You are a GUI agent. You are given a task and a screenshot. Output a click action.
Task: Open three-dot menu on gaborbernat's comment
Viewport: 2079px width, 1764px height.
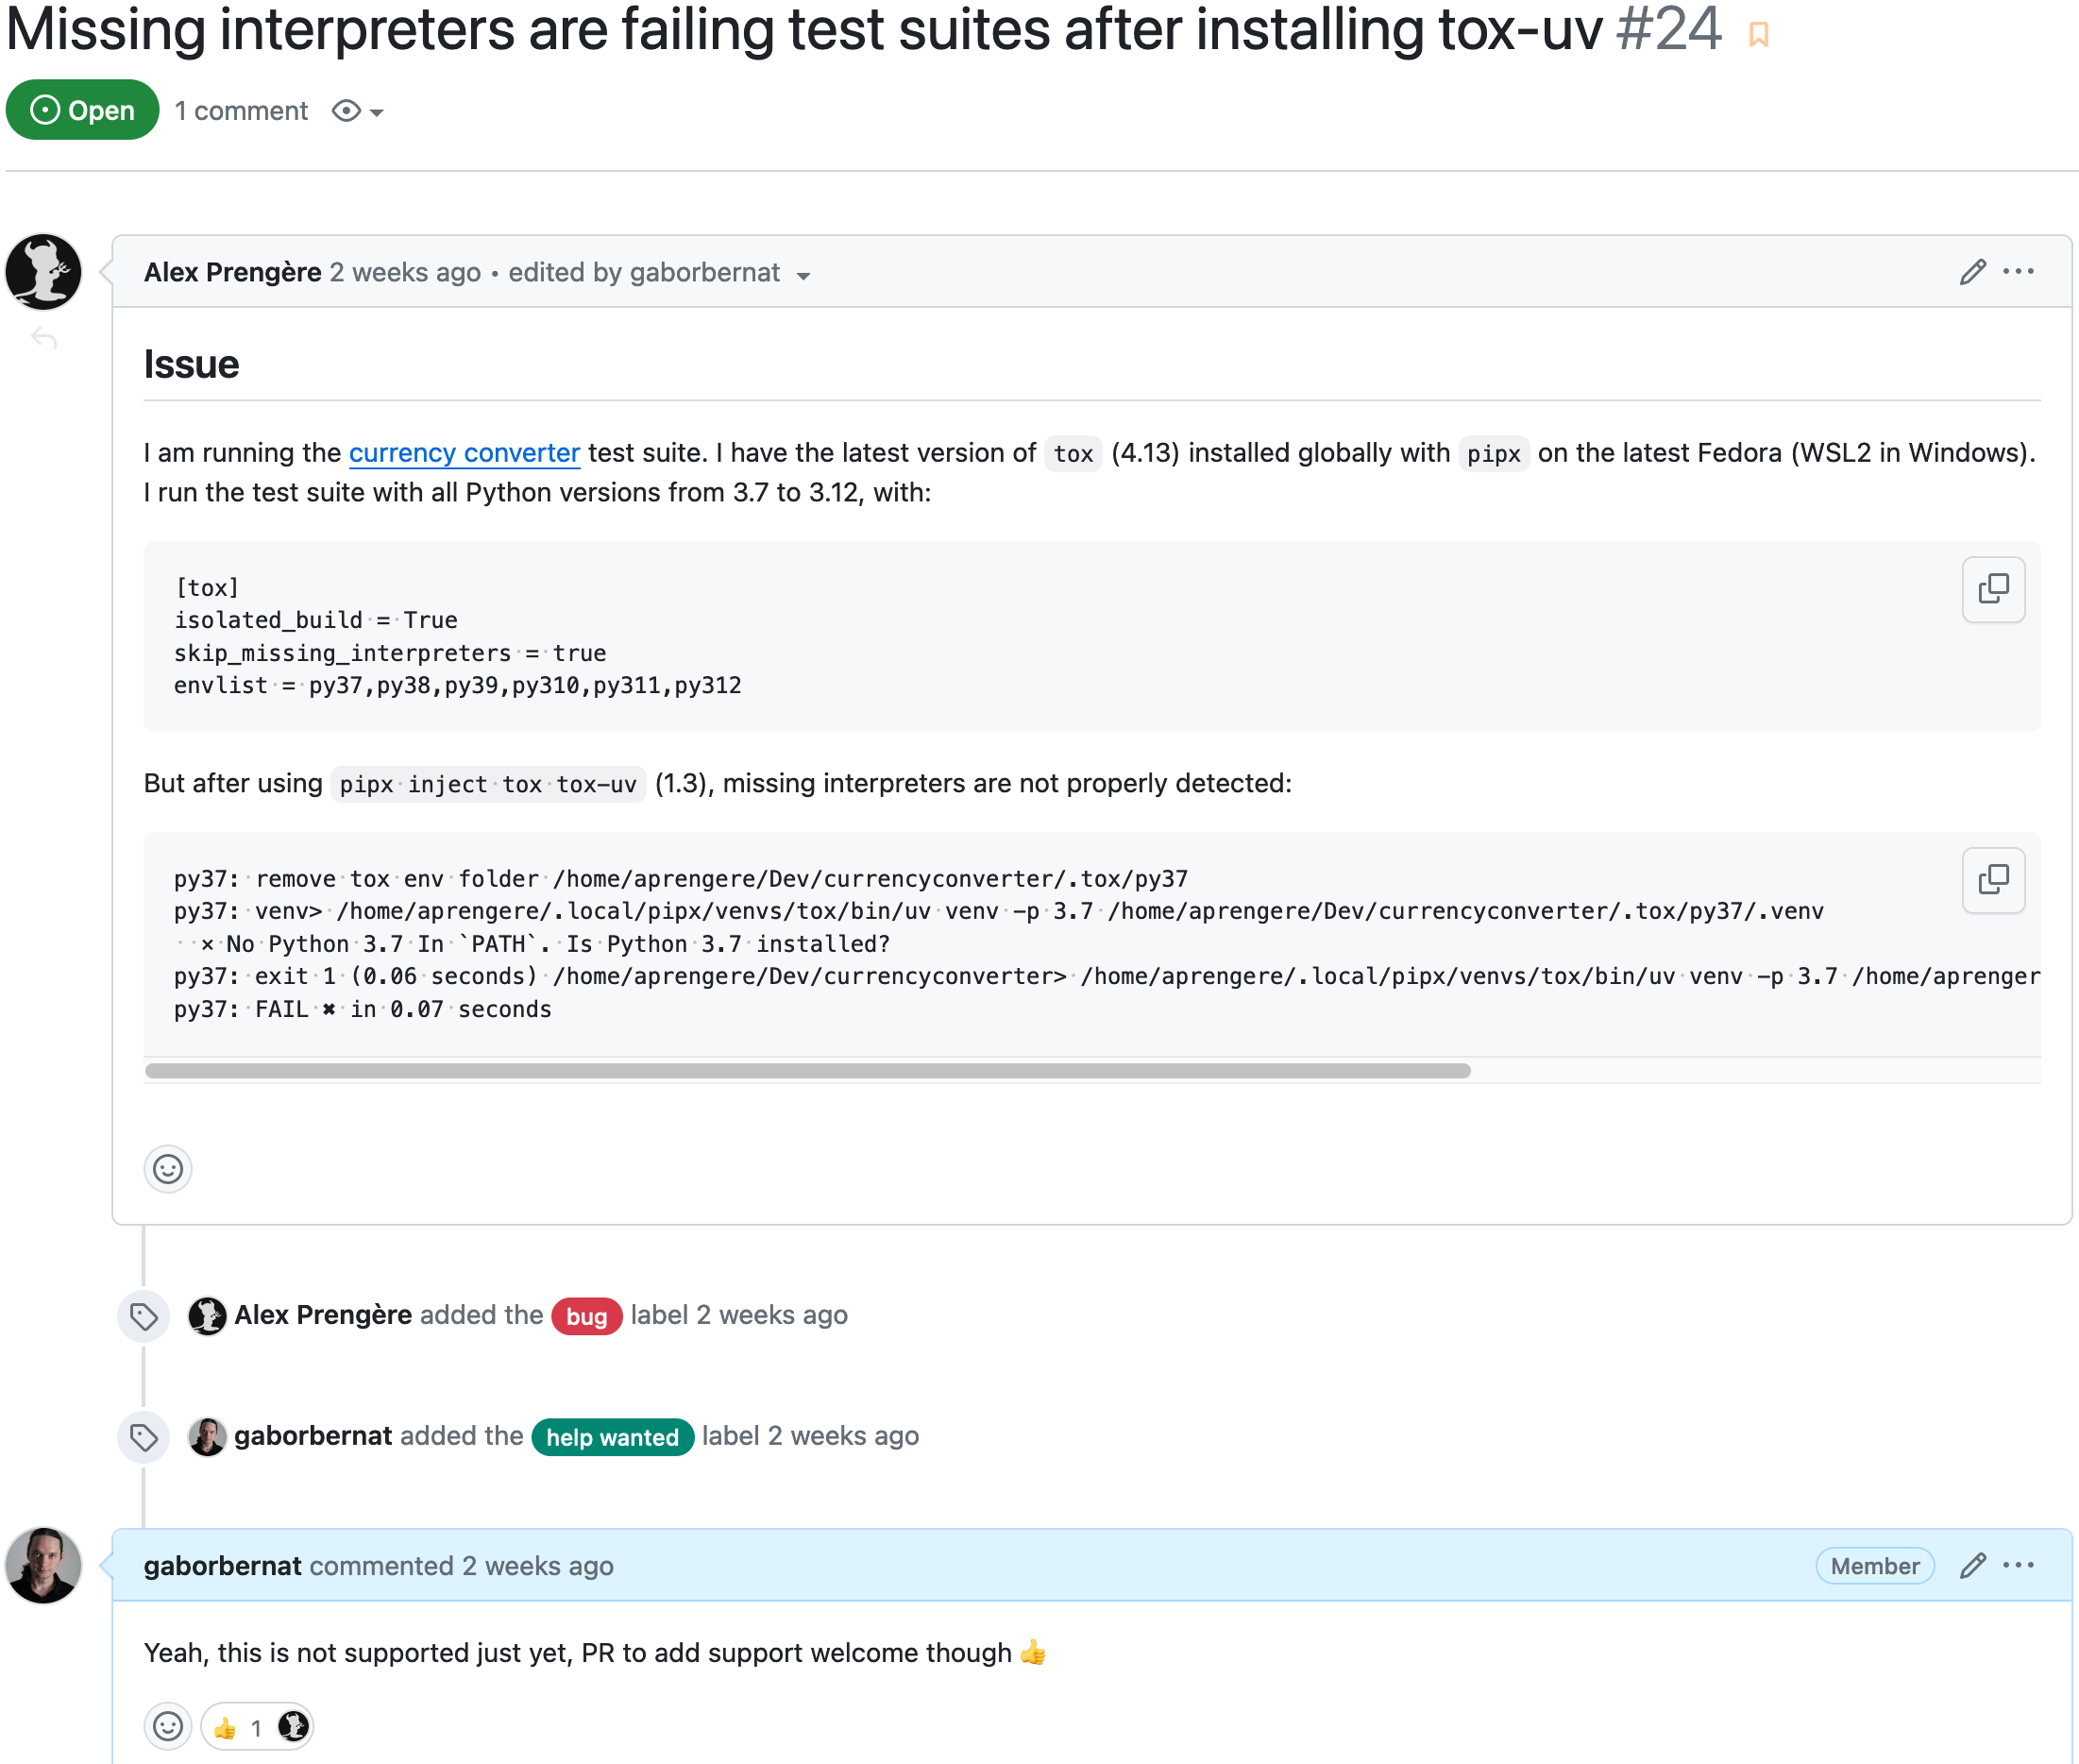pos(2018,1565)
